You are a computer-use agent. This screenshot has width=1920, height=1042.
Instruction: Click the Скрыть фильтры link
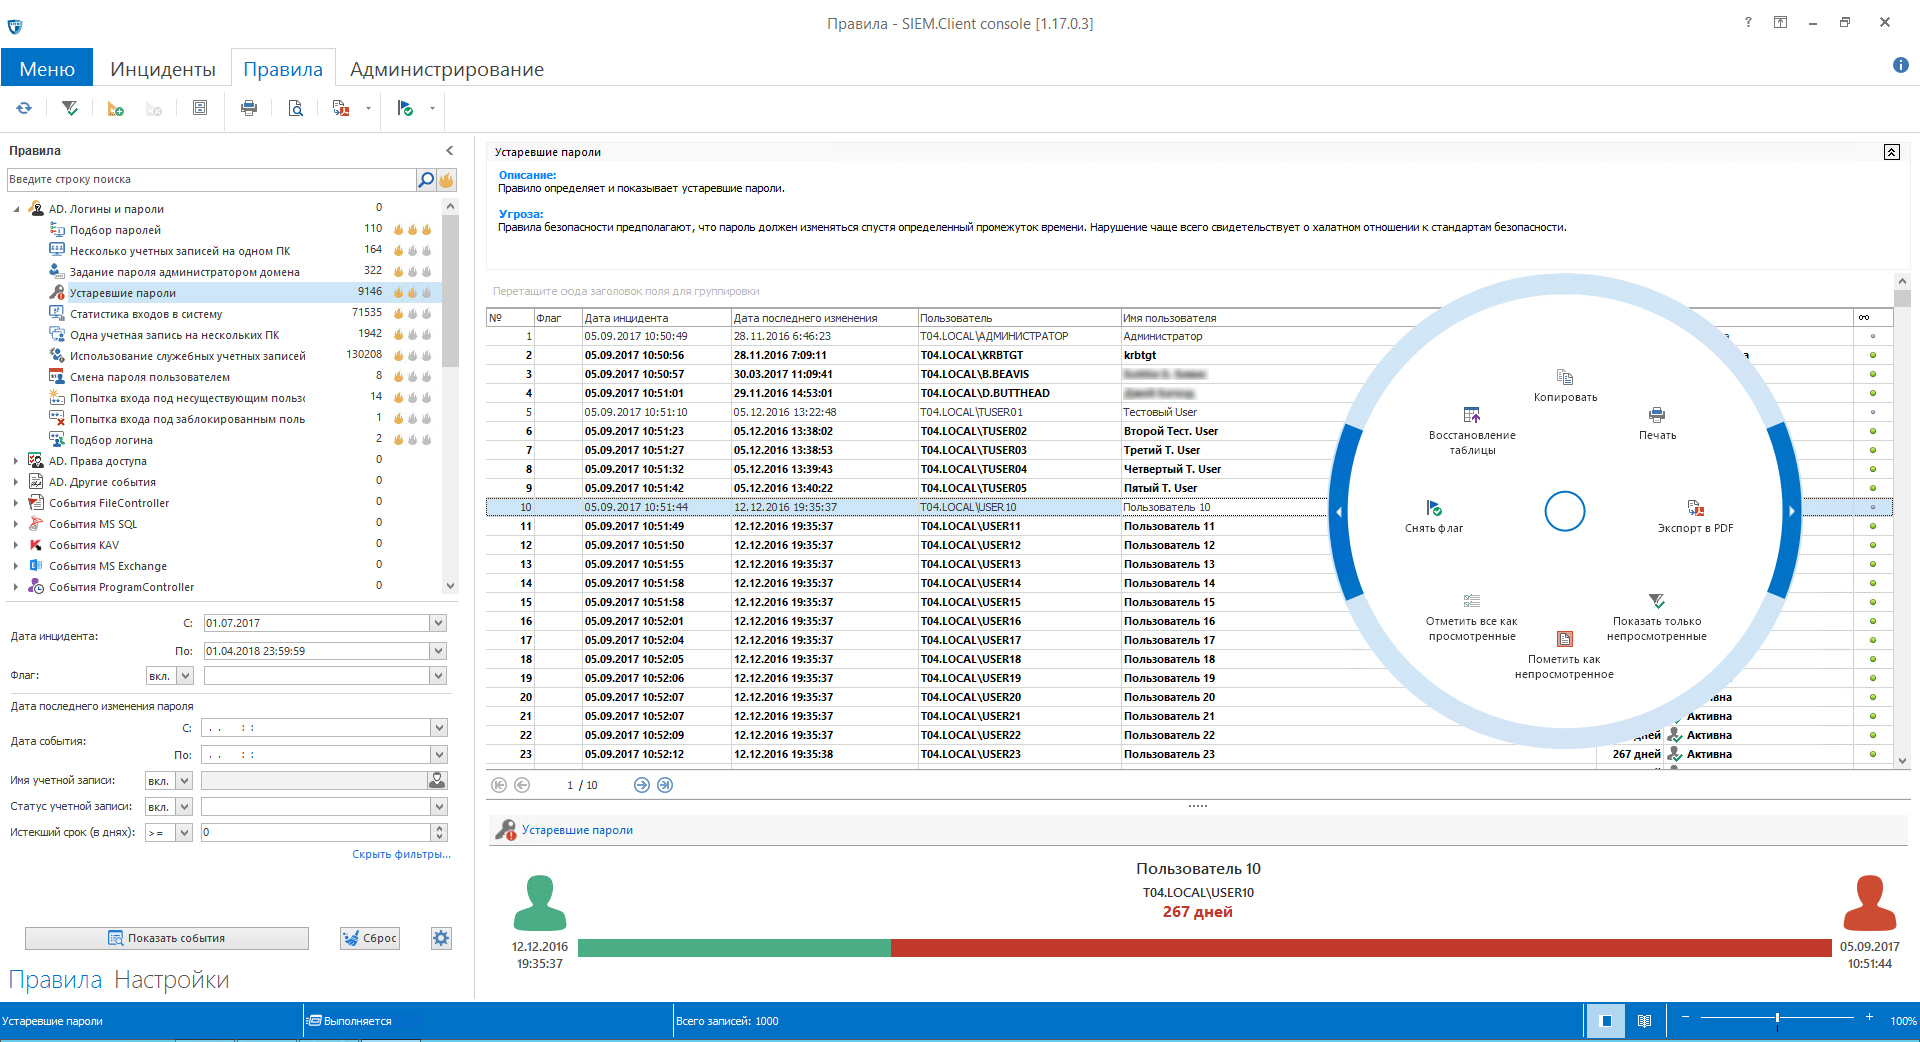pyautogui.click(x=401, y=854)
